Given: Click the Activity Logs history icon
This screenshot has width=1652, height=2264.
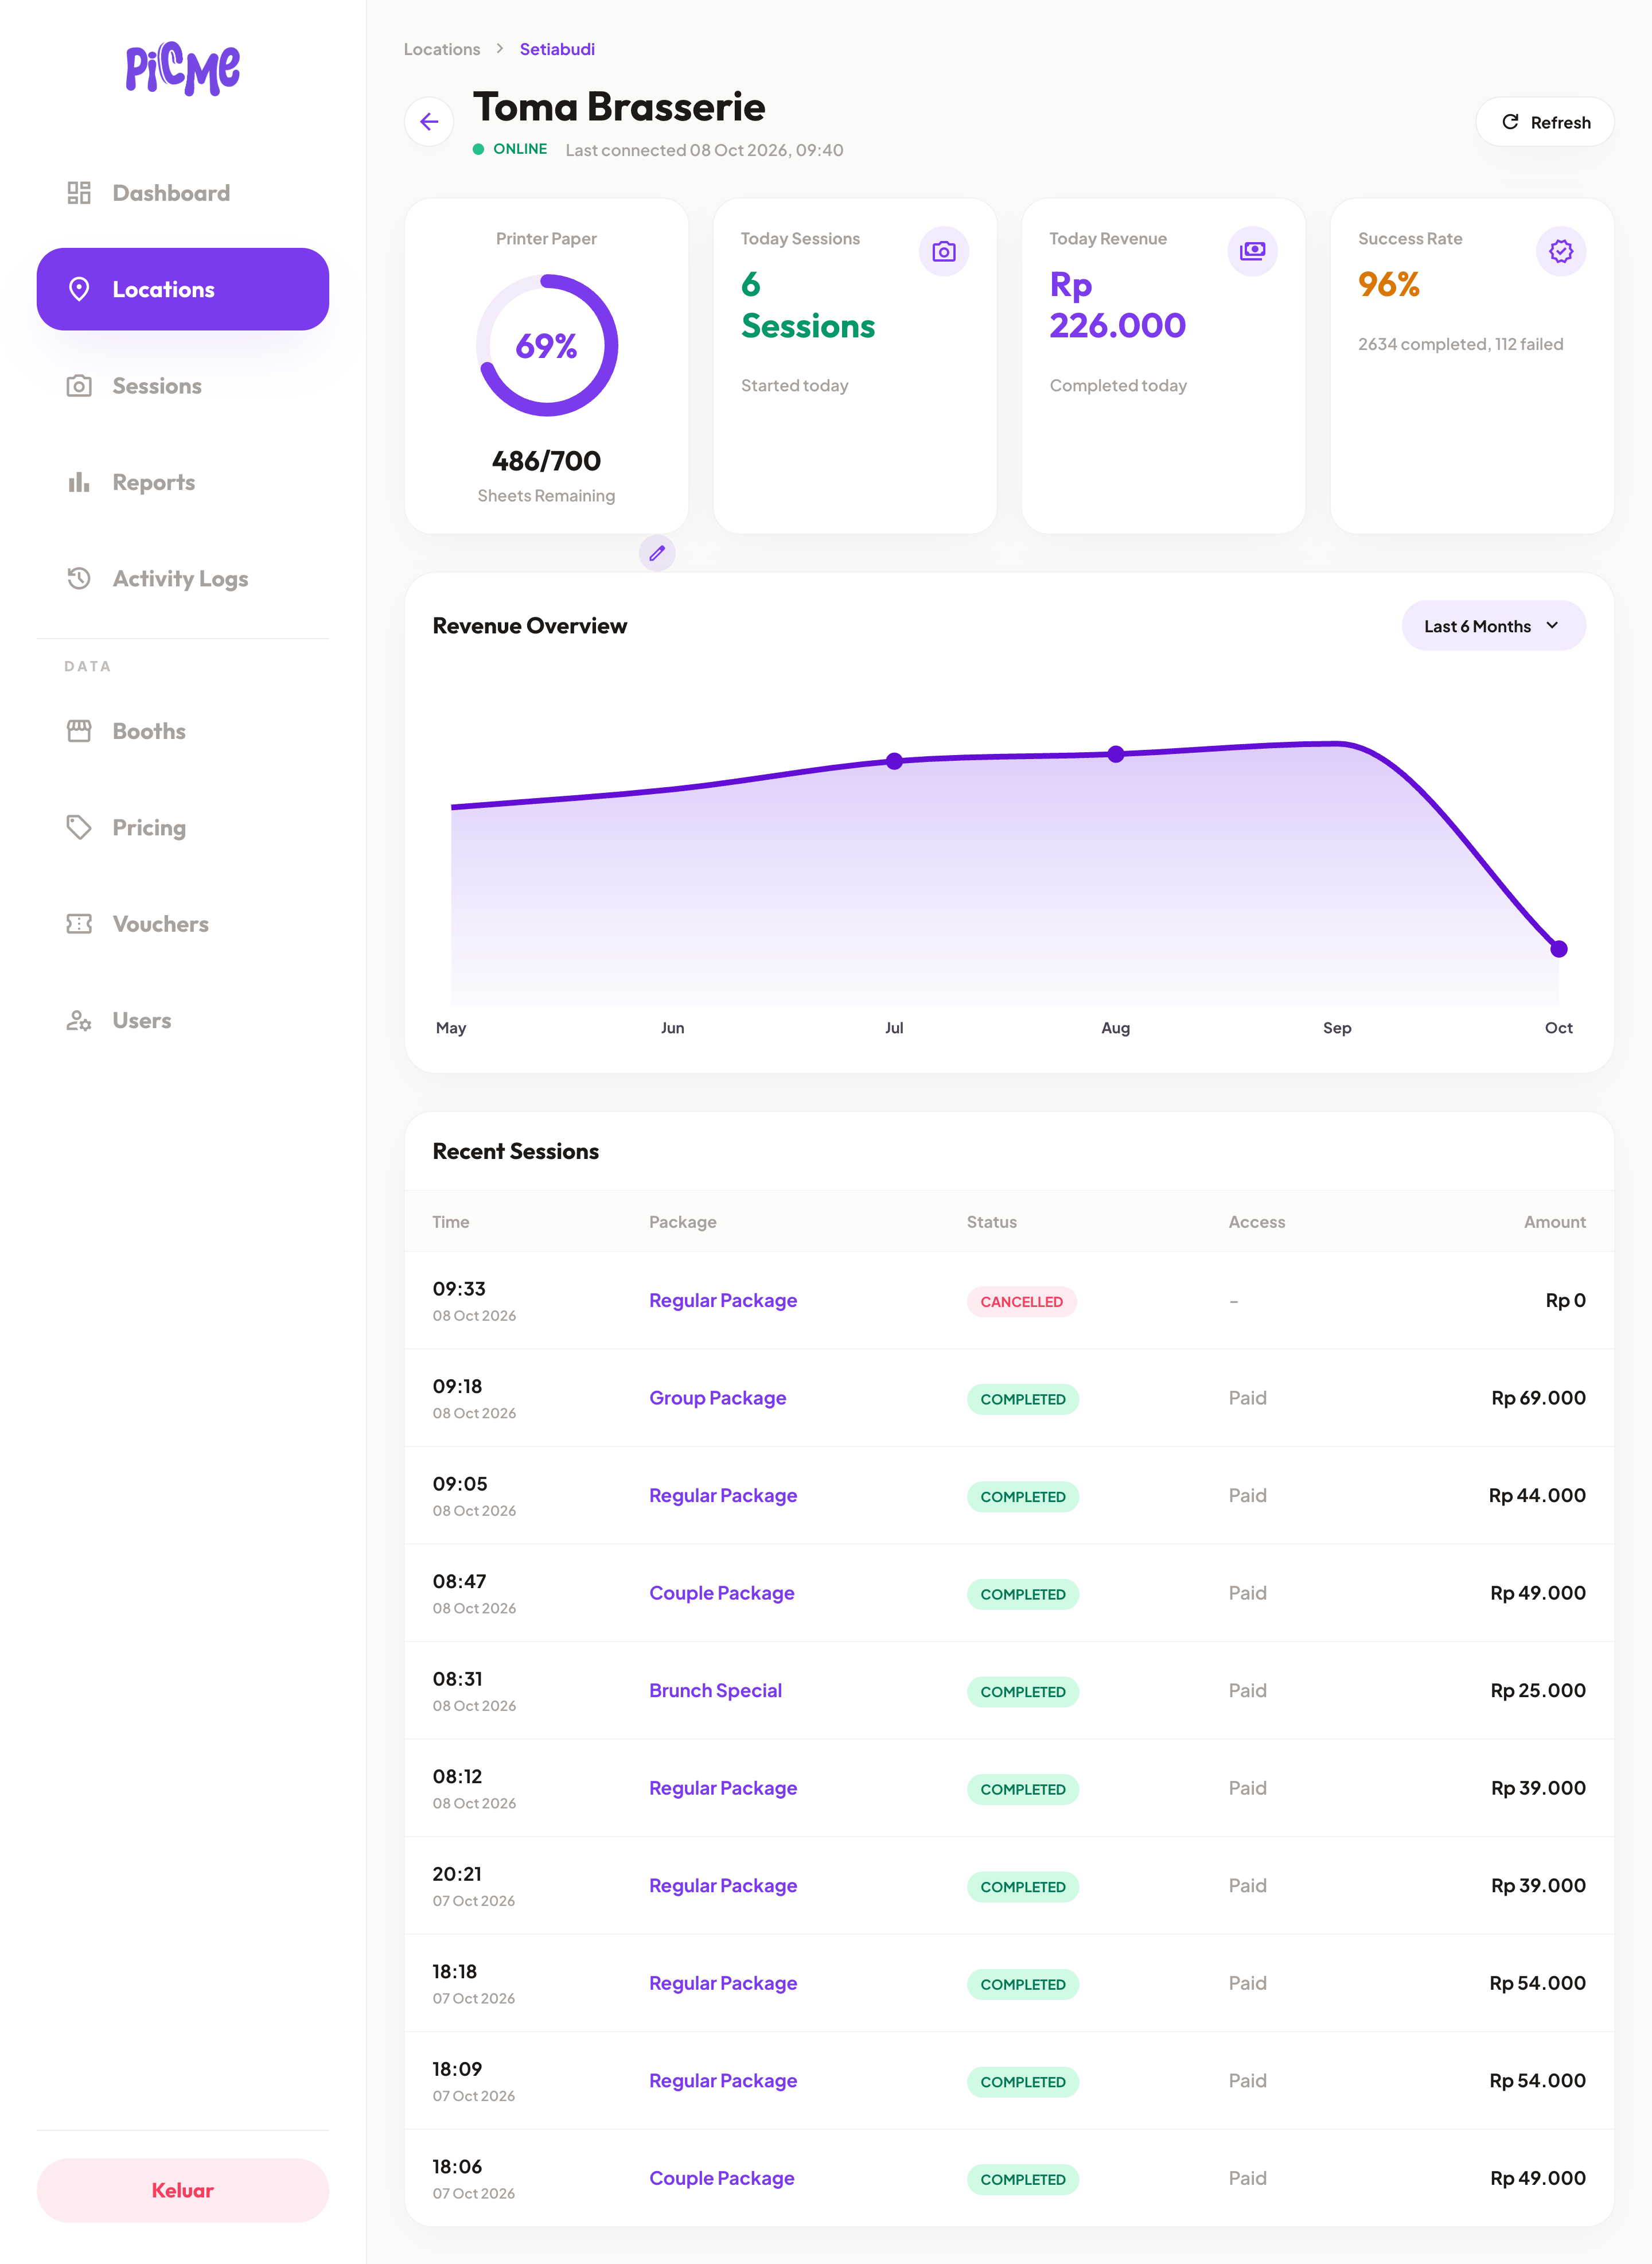Looking at the screenshot, I should (x=79, y=578).
